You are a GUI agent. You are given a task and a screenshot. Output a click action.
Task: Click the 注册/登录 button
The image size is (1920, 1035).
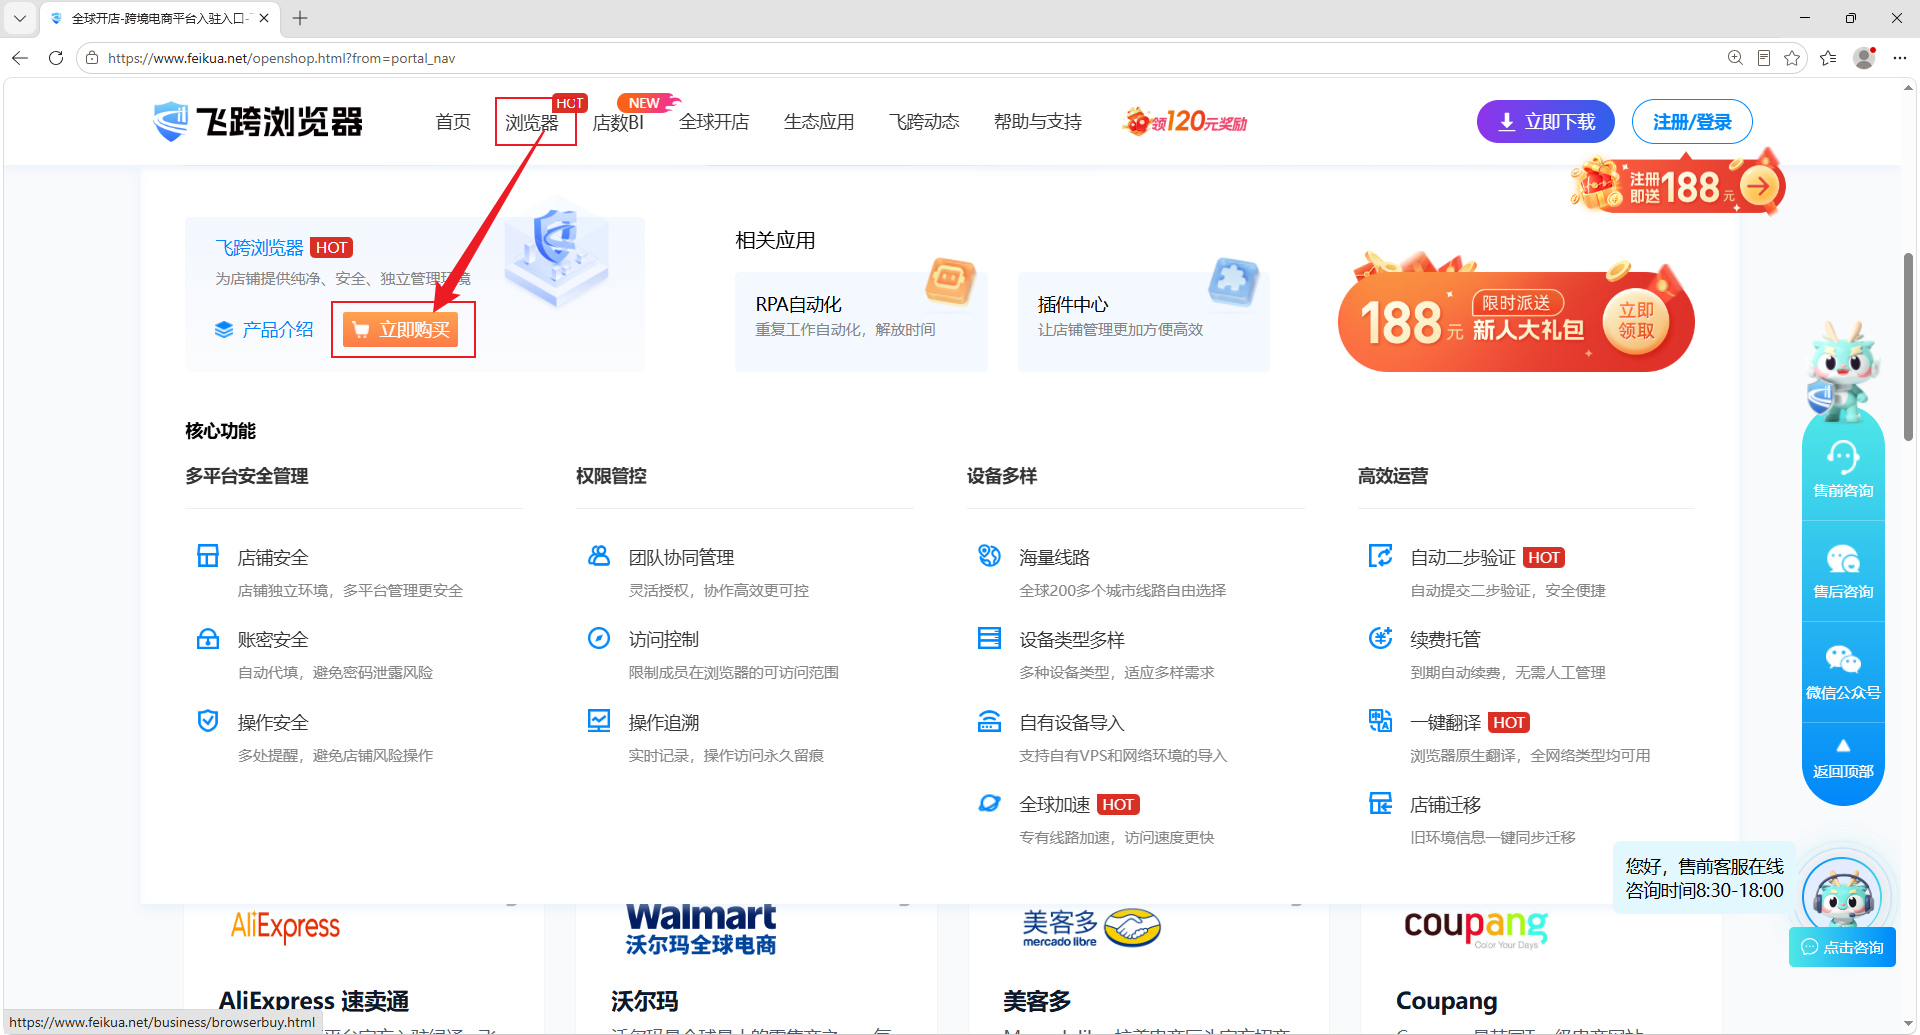(x=1692, y=122)
